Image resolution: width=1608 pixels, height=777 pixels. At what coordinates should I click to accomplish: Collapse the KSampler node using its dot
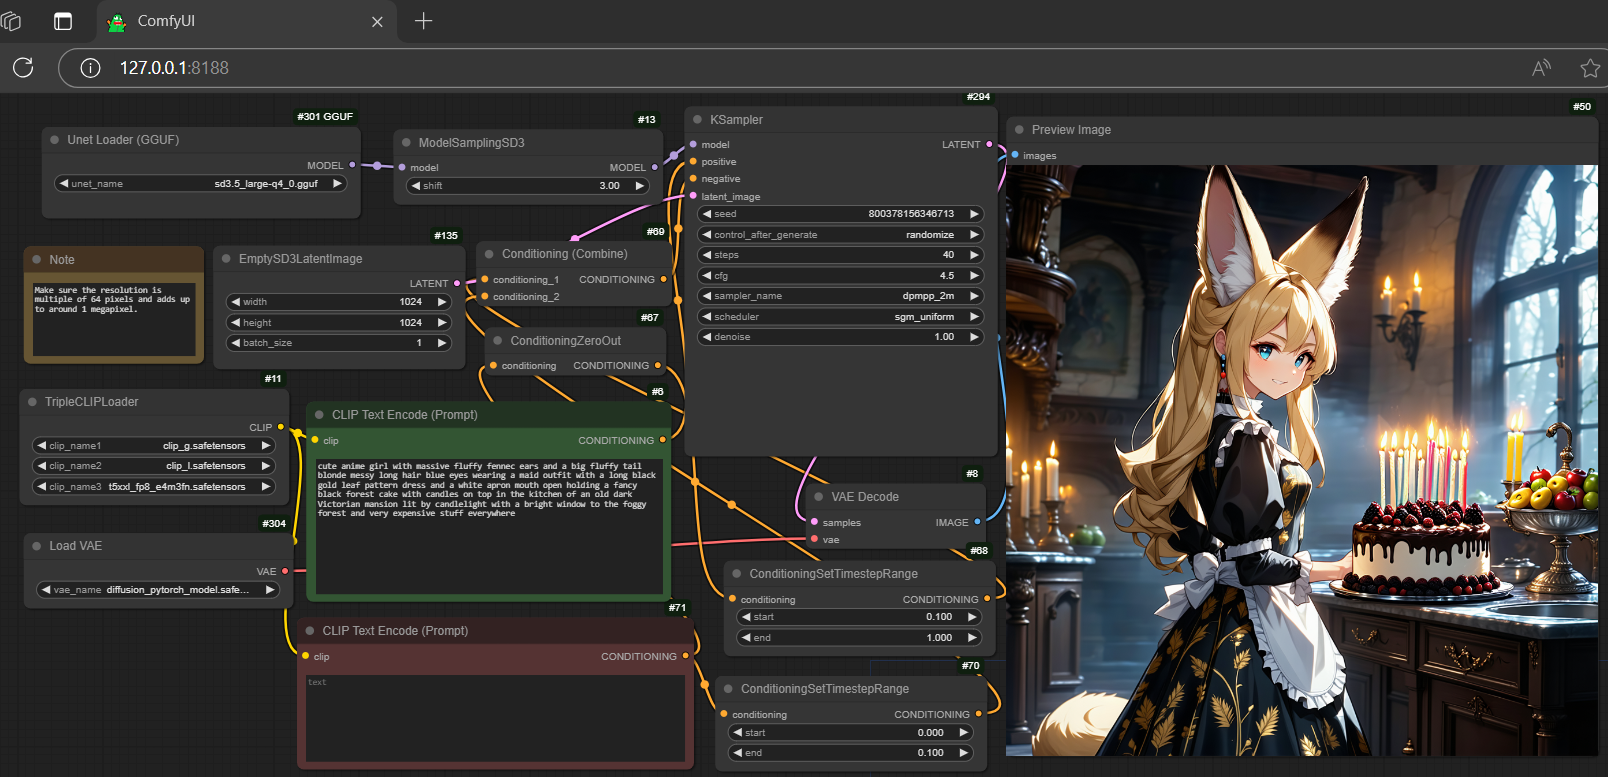[x=697, y=120]
